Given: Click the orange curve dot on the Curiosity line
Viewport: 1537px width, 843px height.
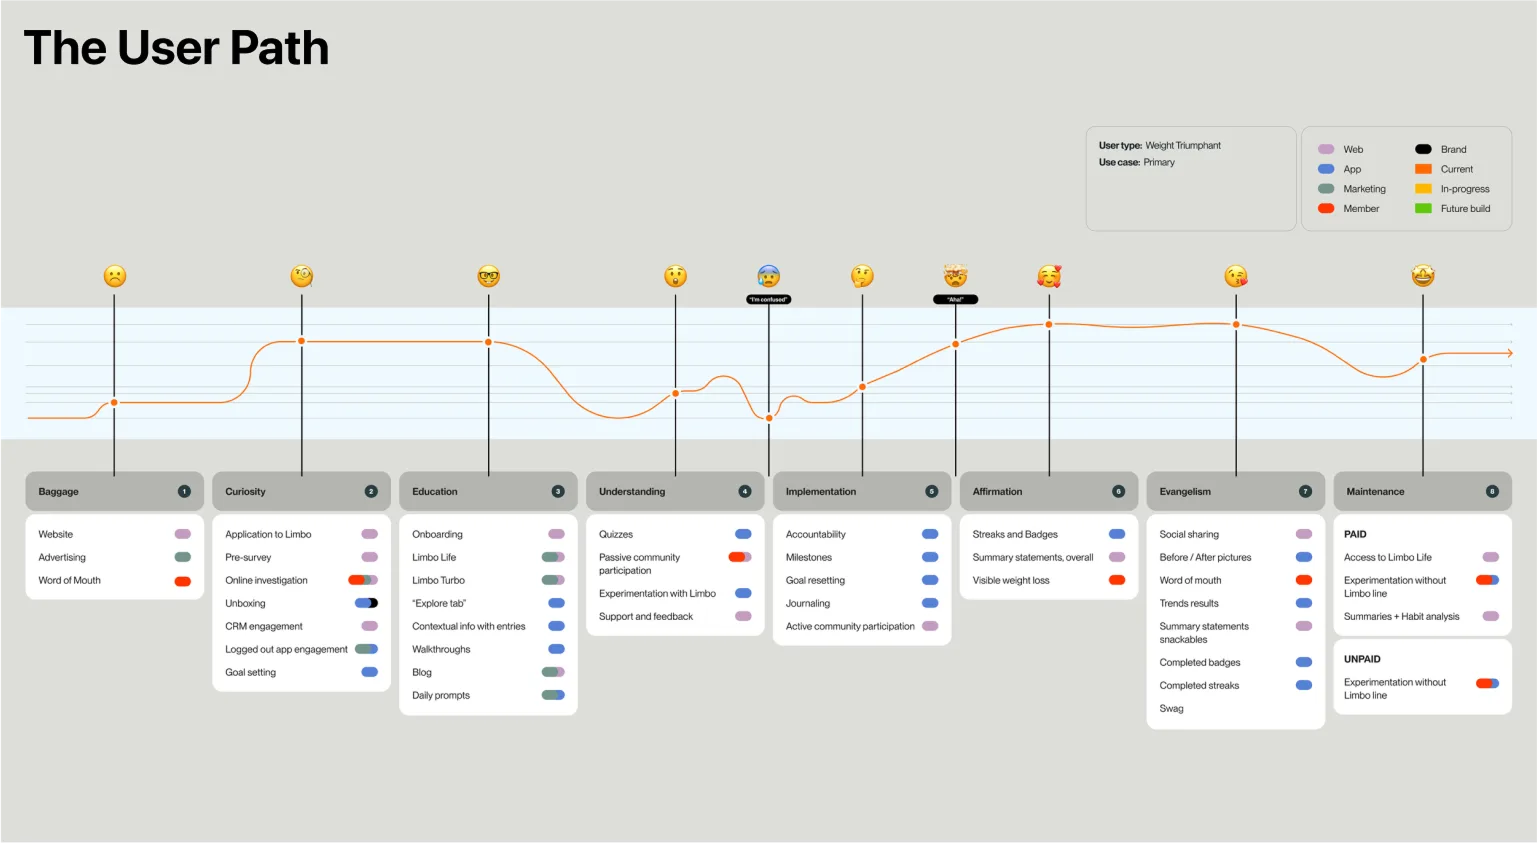Looking at the screenshot, I should [x=301, y=341].
